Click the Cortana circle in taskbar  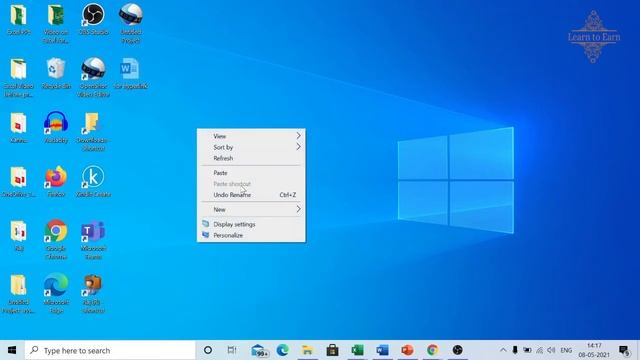[208, 350]
